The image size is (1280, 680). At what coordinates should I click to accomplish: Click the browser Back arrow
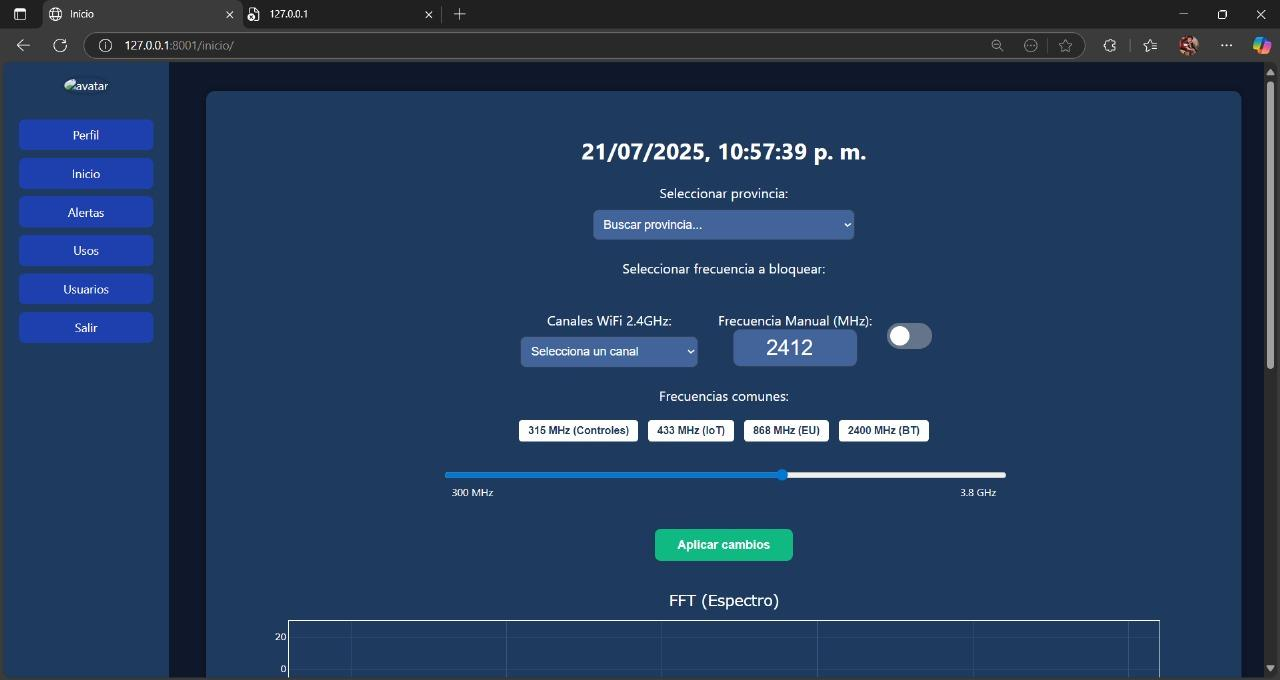click(x=23, y=45)
